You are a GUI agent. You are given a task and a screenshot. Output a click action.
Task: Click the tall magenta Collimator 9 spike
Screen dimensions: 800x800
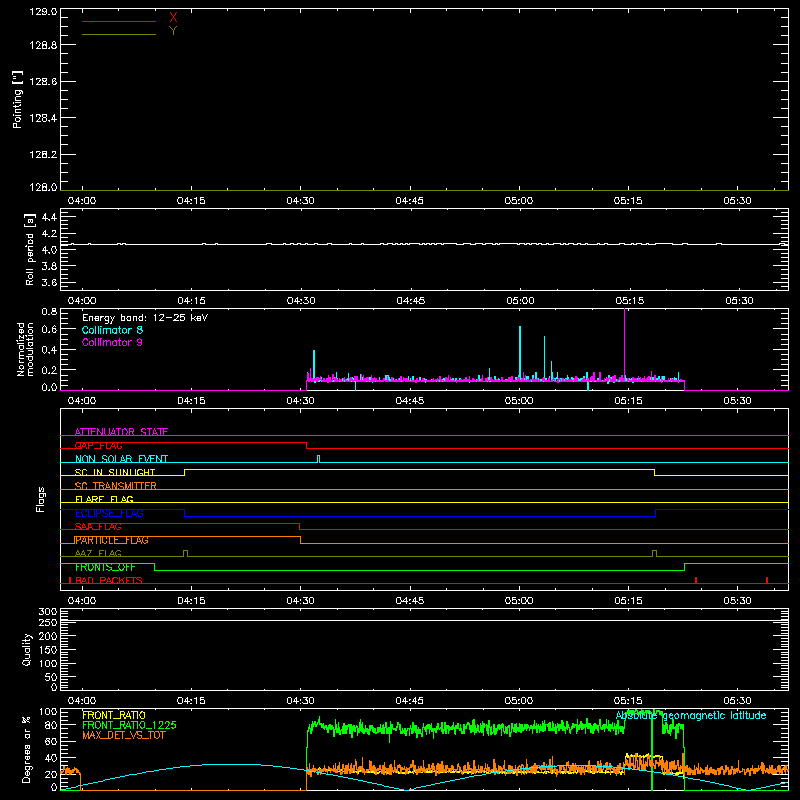click(624, 342)
